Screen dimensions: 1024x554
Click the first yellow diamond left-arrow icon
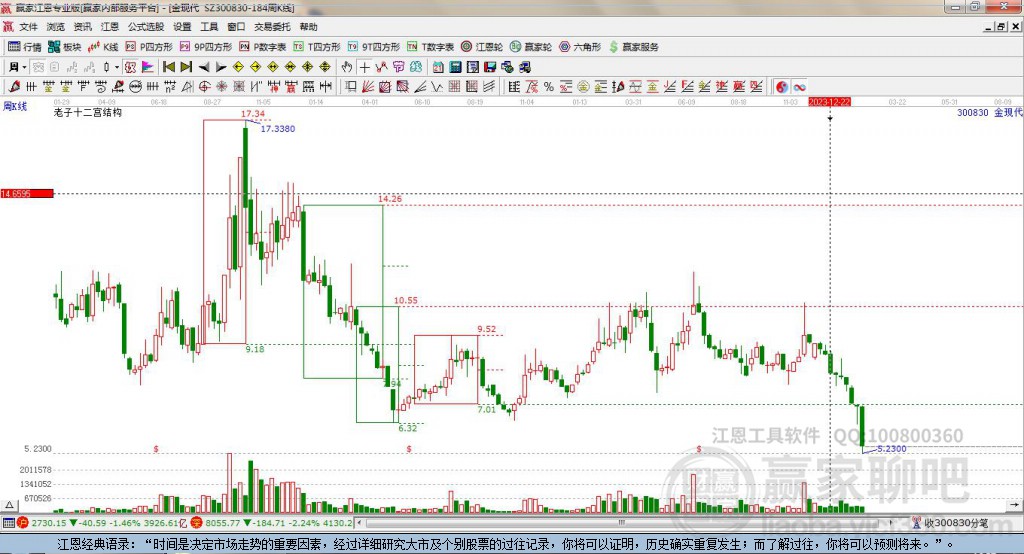pyautogui.click(x=238, y=67)
